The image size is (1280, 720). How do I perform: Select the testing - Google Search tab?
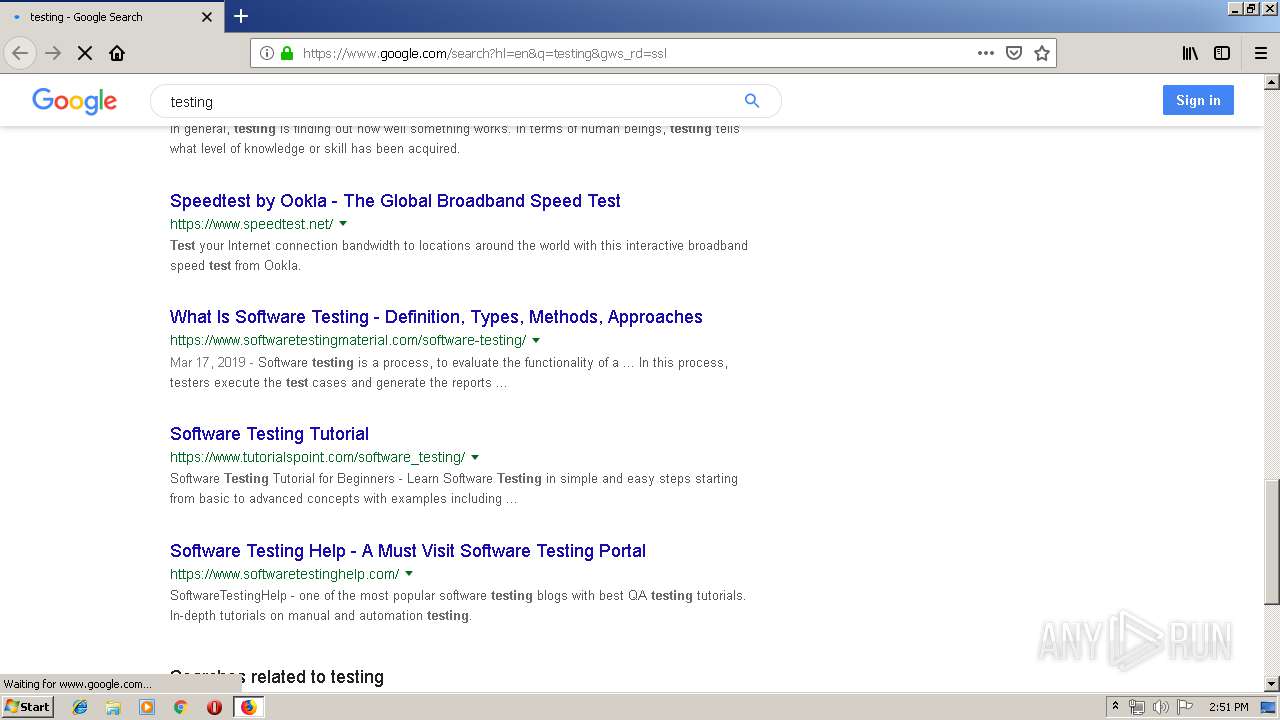111,16
